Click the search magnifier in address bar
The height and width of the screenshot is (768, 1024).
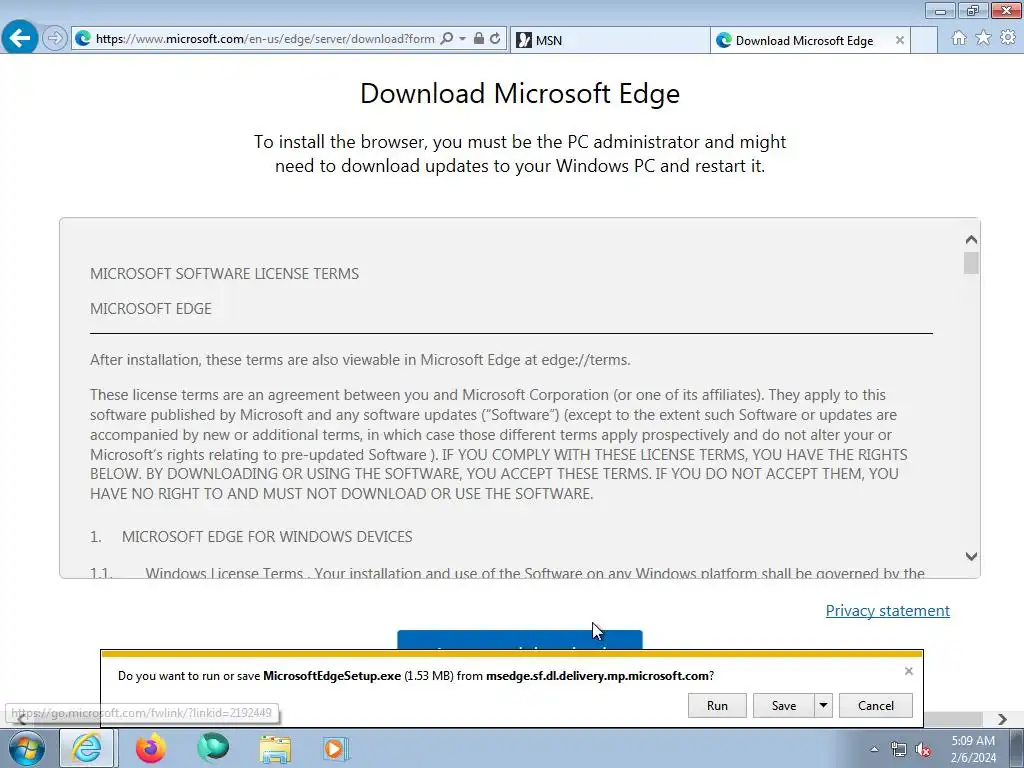click(x=447, y=39)
